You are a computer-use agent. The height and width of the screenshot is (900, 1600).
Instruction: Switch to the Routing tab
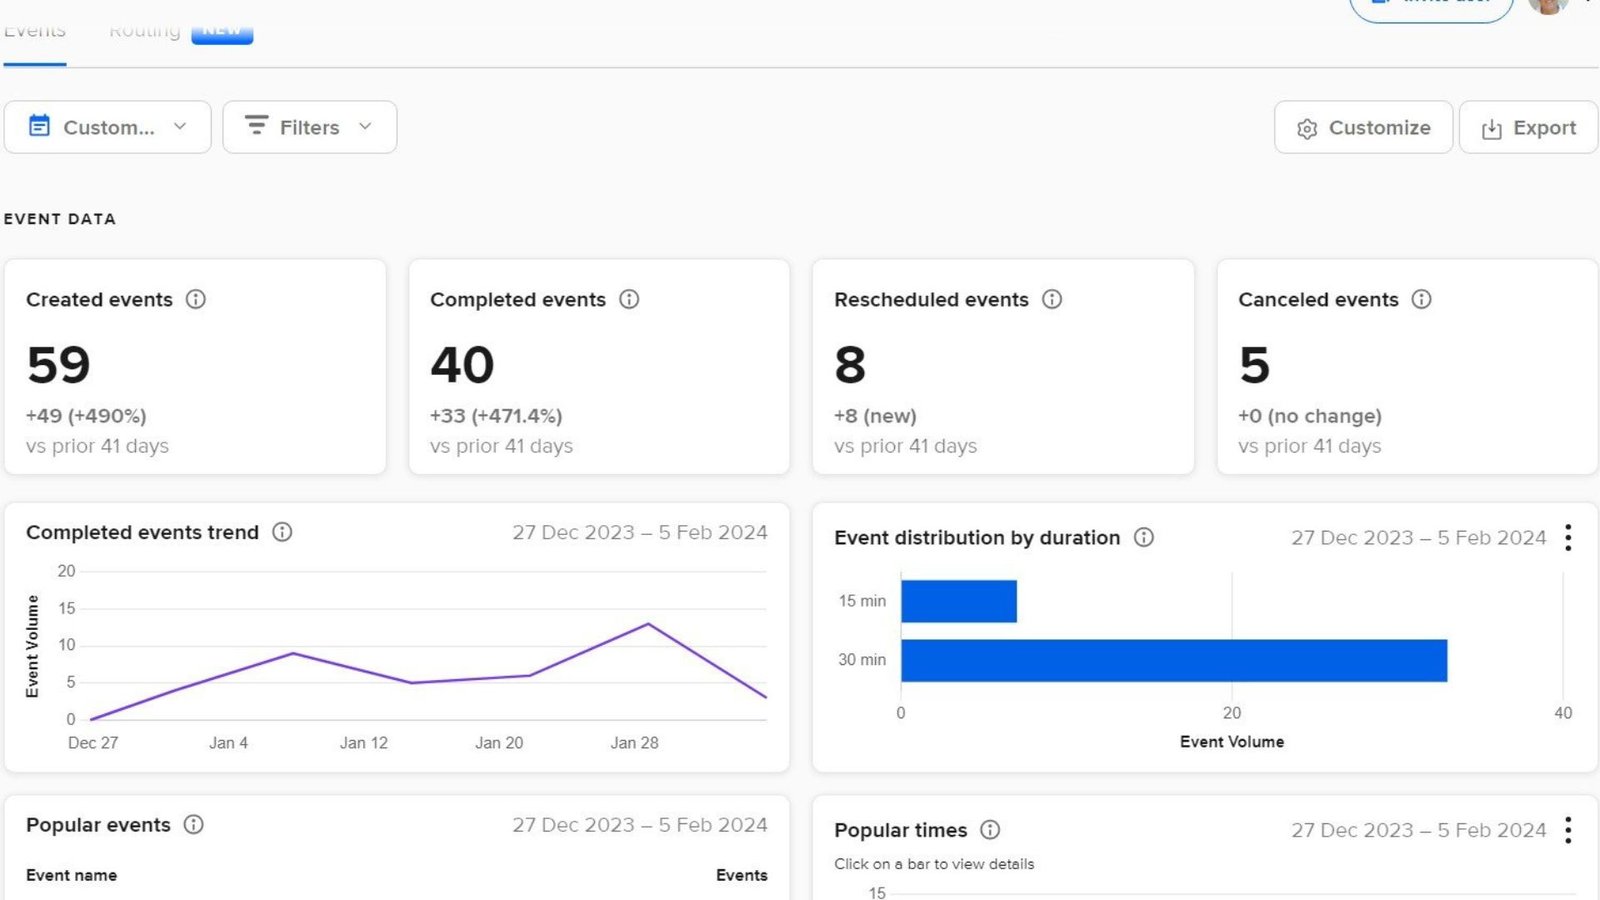pos(145,32)
